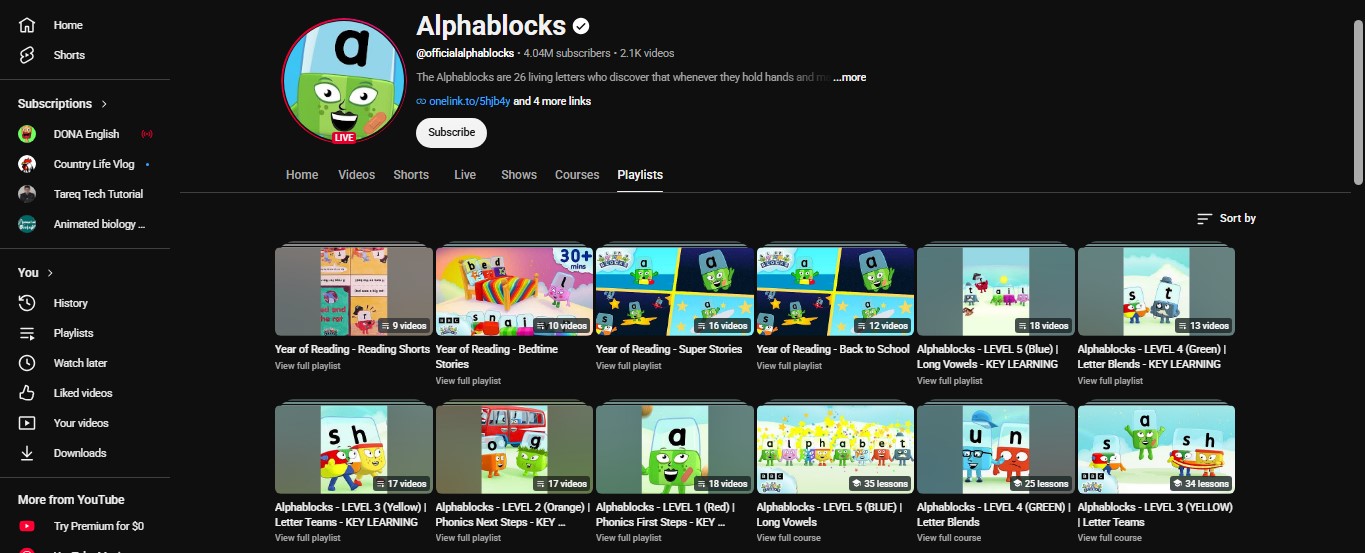Viewport: 1365px width, 553px height.
Task: View full playlist for Bedtime Stories
Action: (468, 381)
